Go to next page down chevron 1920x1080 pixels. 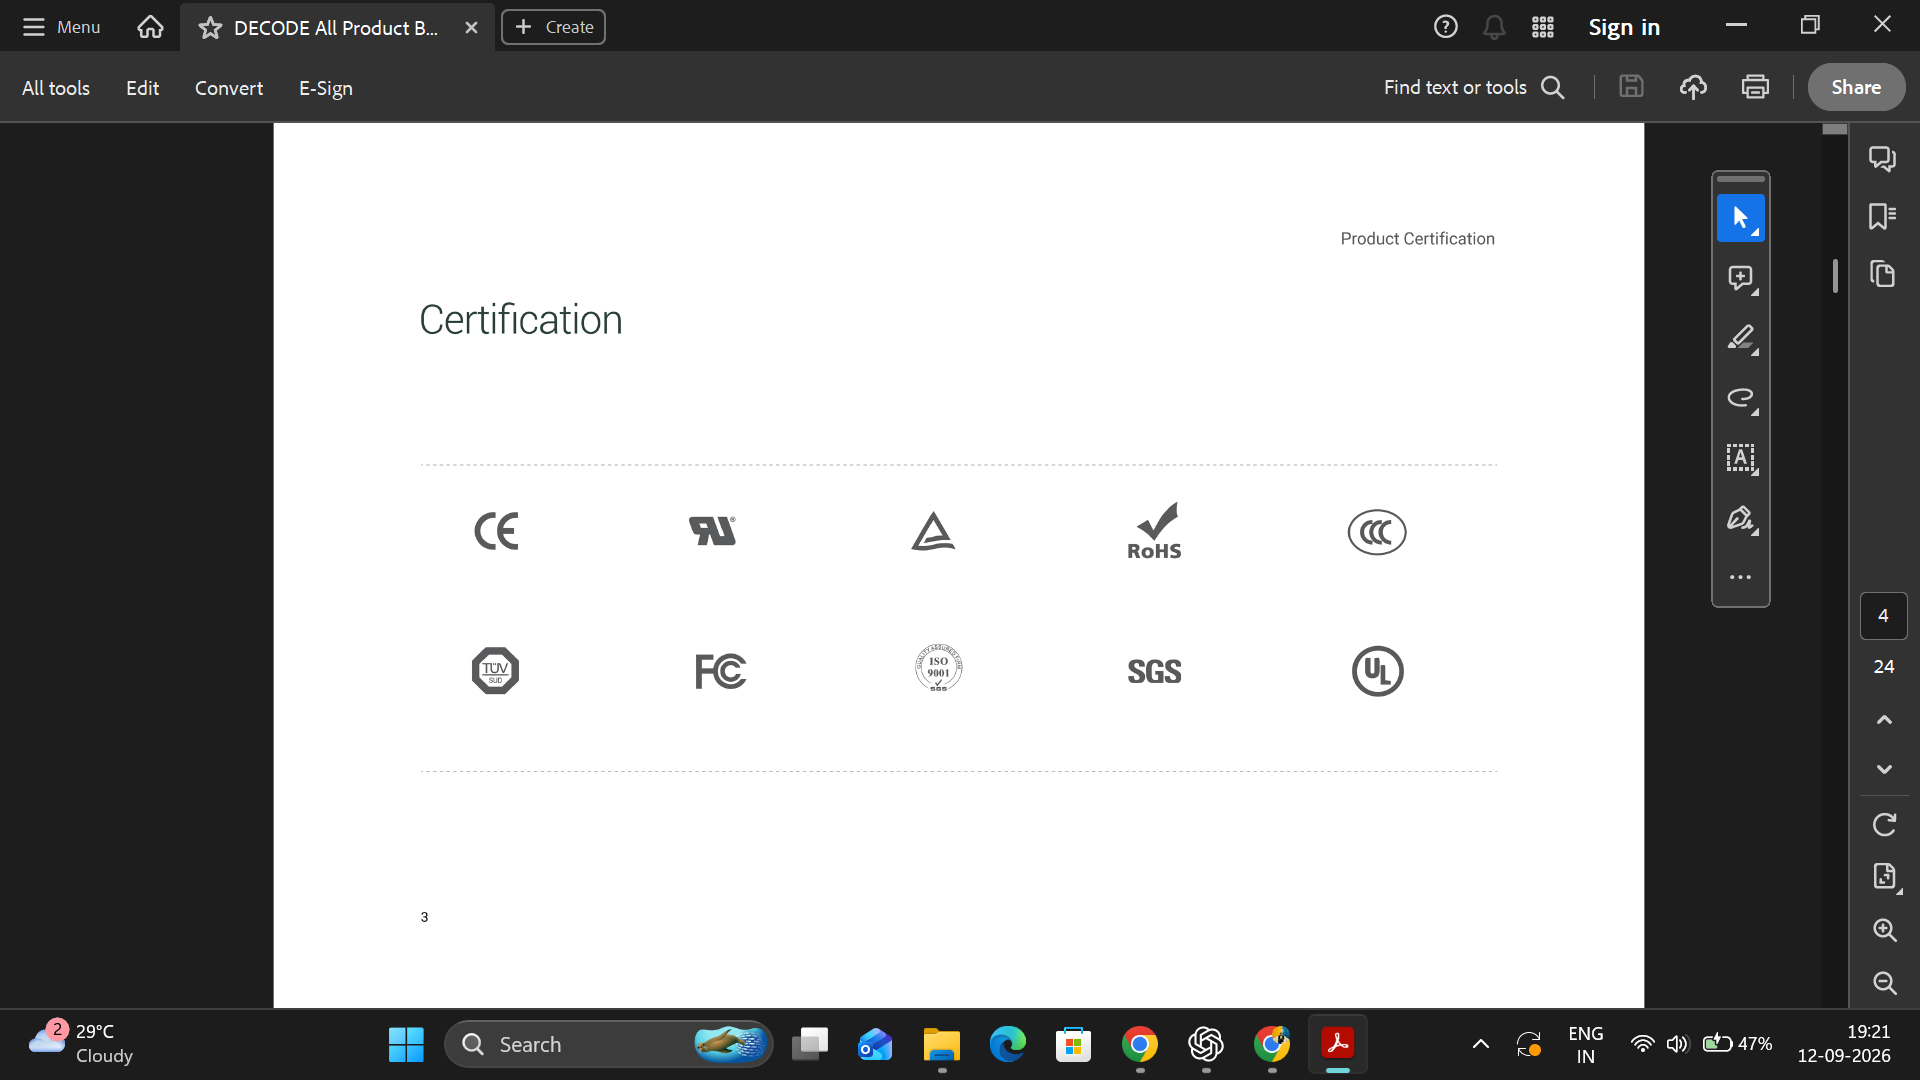[1884, 769]
